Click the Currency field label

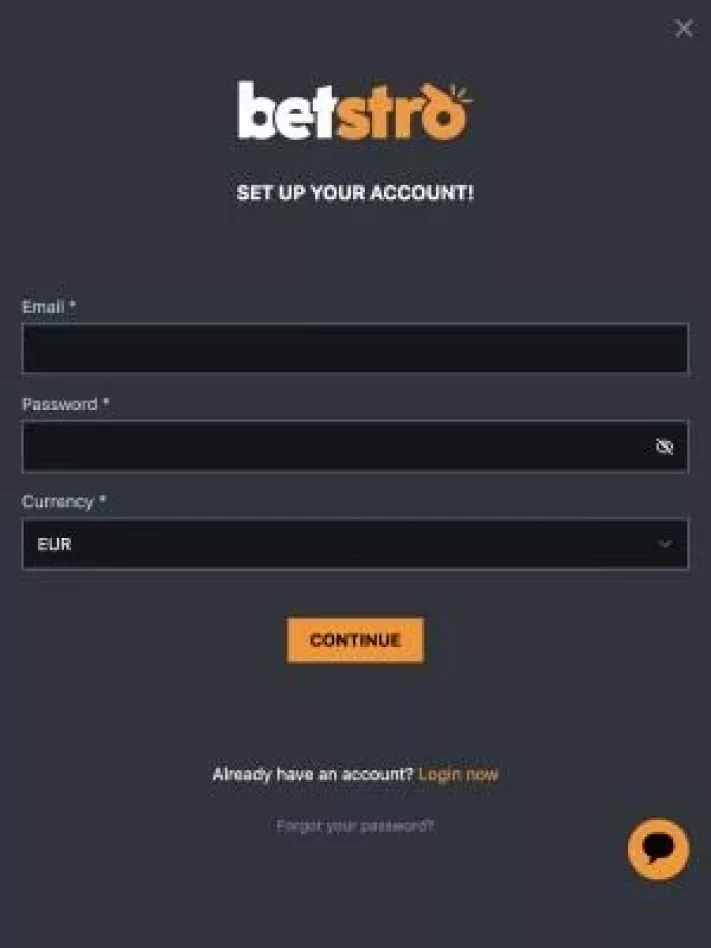pos(57,502)
